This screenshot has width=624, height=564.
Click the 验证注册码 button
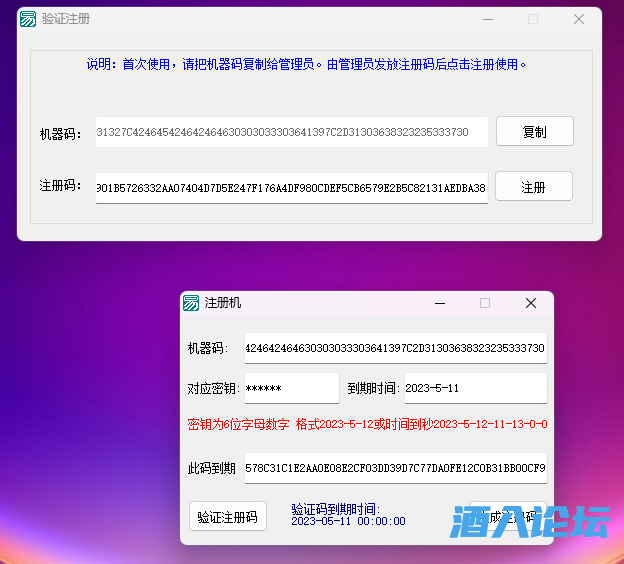[227, 517]
